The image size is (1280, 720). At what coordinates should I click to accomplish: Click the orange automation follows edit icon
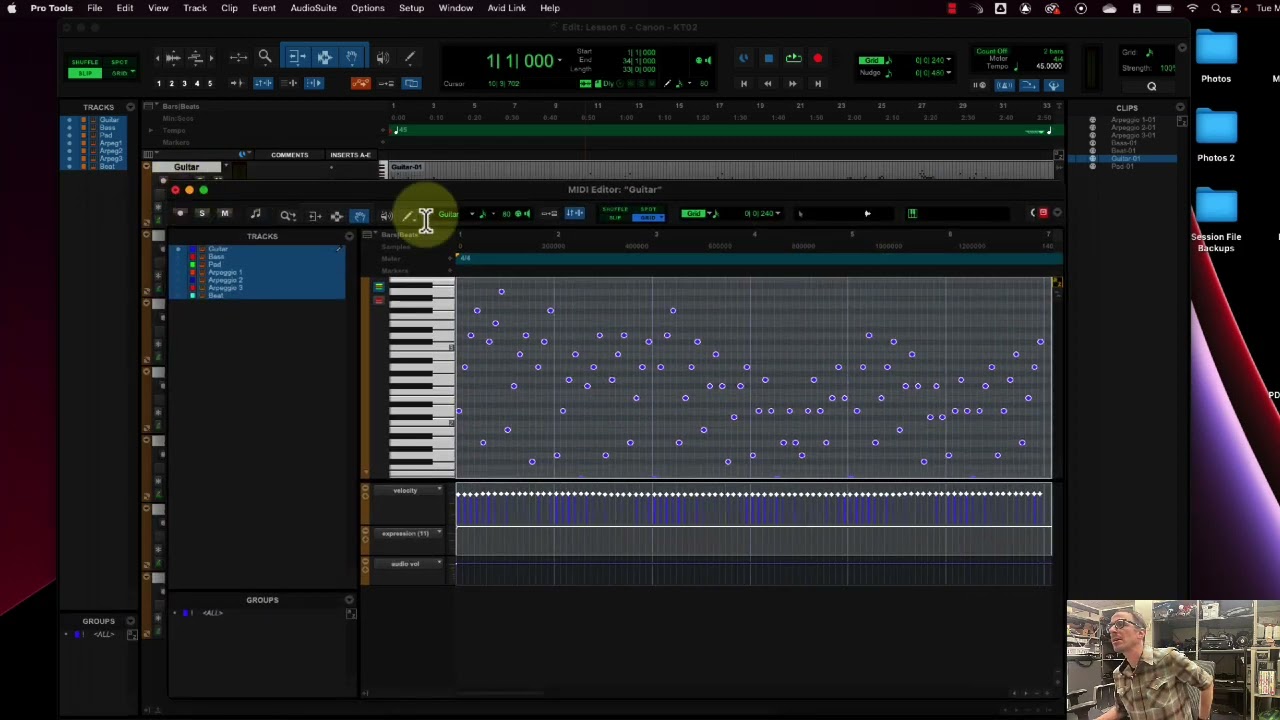360,83
